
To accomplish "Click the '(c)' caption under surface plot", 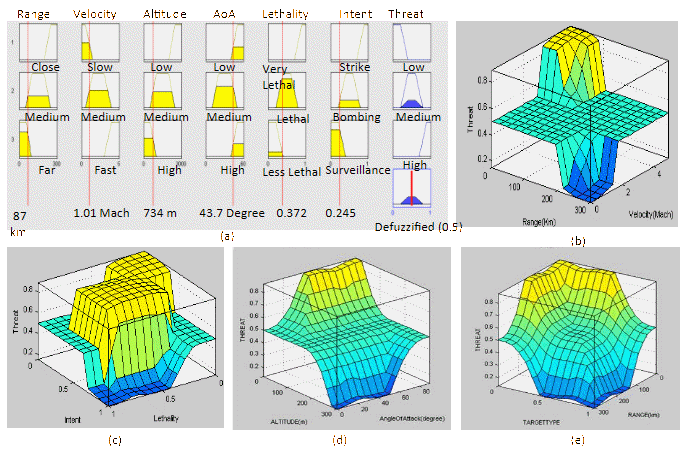I will pyautogui.click(x=114, y=440).
